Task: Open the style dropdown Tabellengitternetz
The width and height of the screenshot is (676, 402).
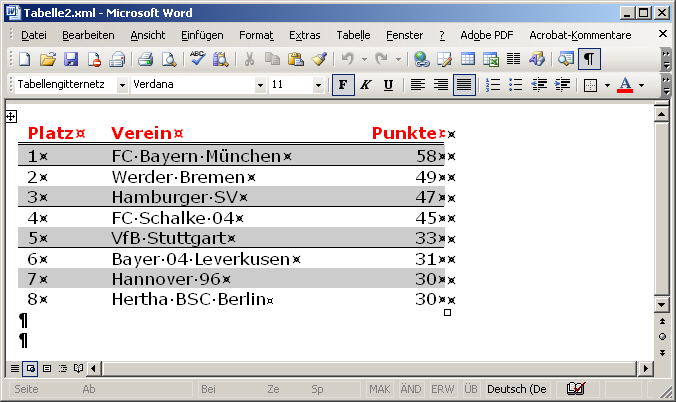Action: pos(122,85)
